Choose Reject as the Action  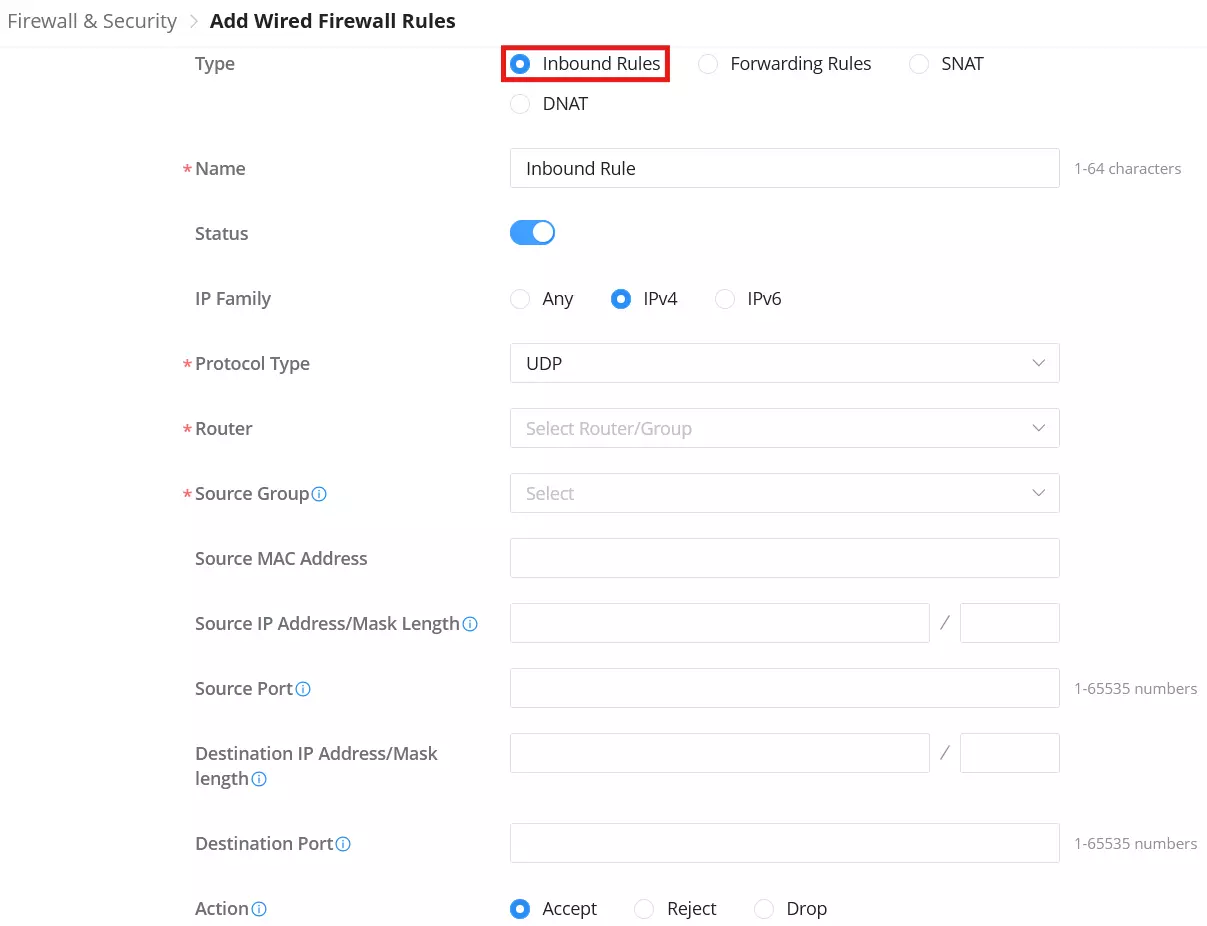pyautogui.click(x=676, y=909)
